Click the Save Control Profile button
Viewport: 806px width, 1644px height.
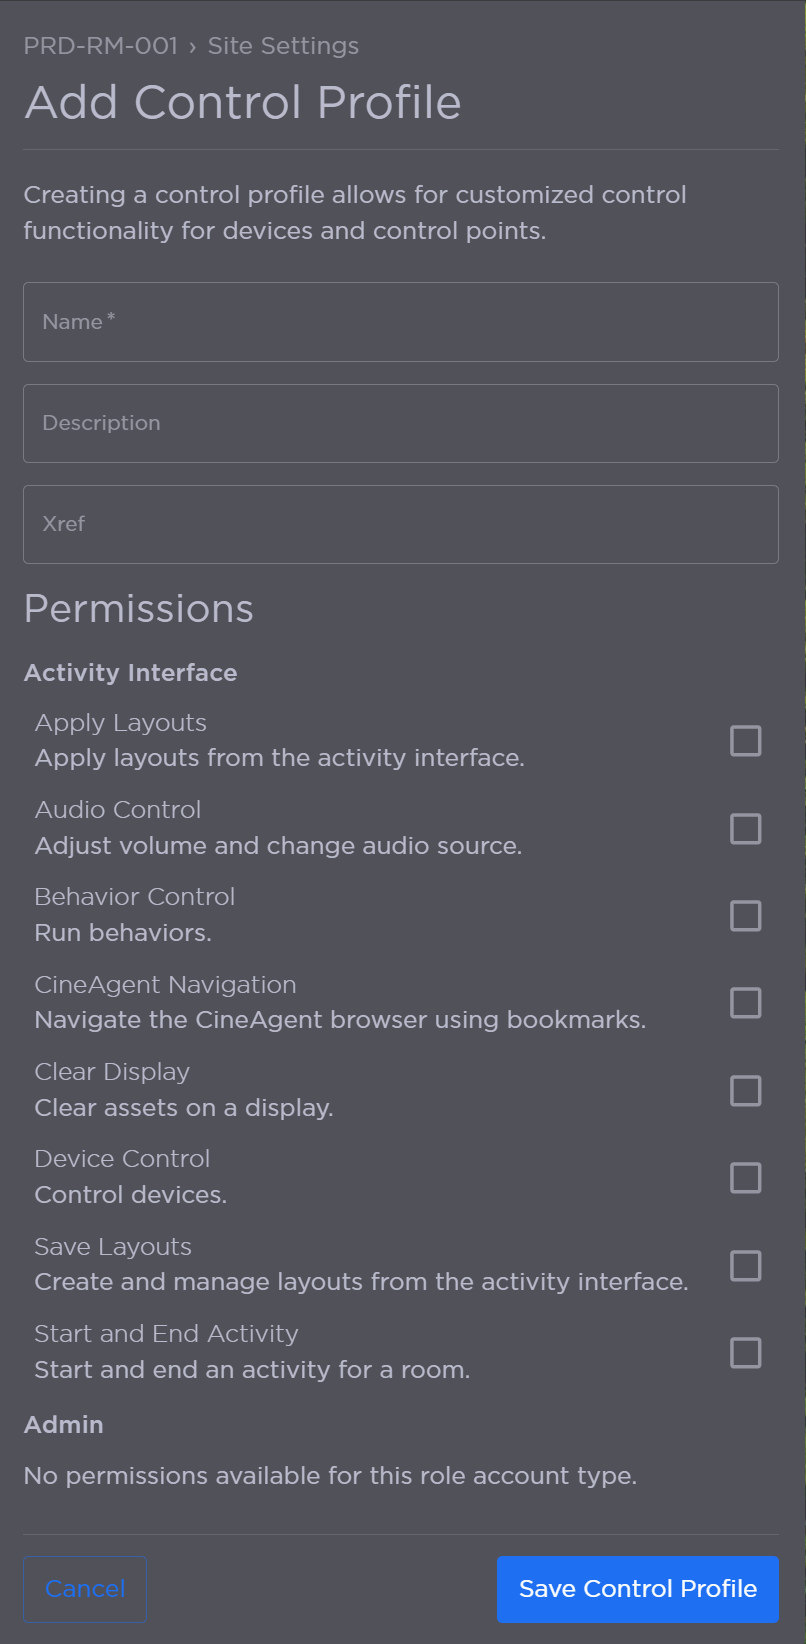[637, 1588]
